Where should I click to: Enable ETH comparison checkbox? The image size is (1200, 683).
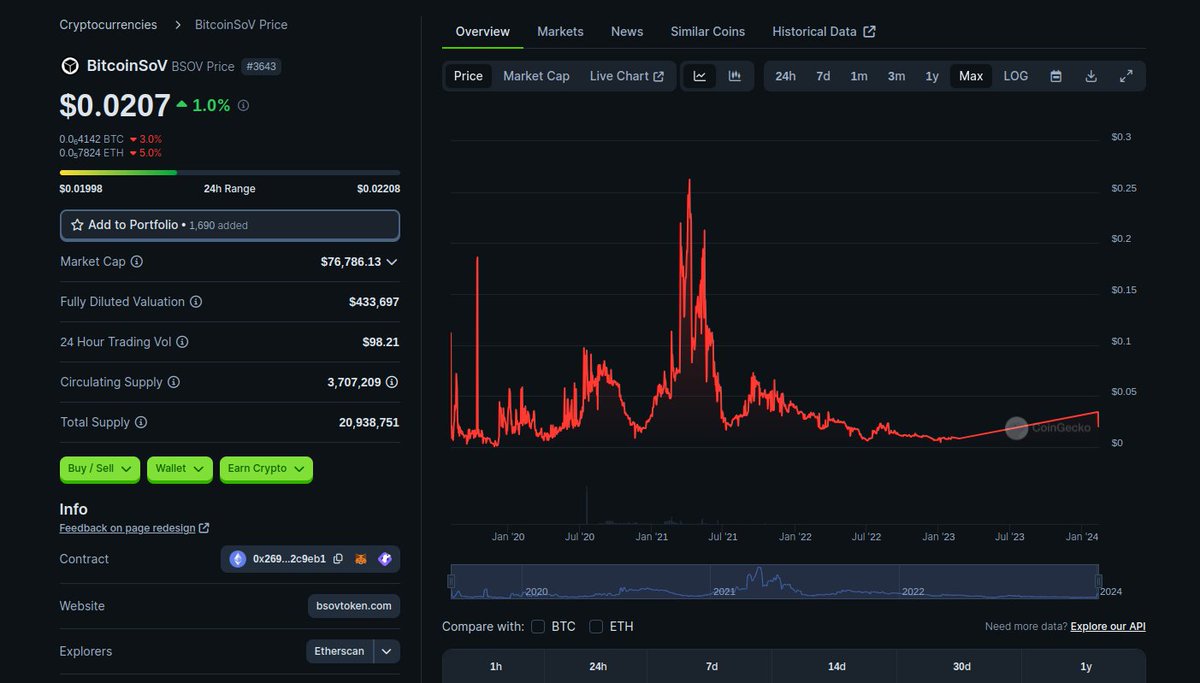pyautogui.click(x=596, y=626)
